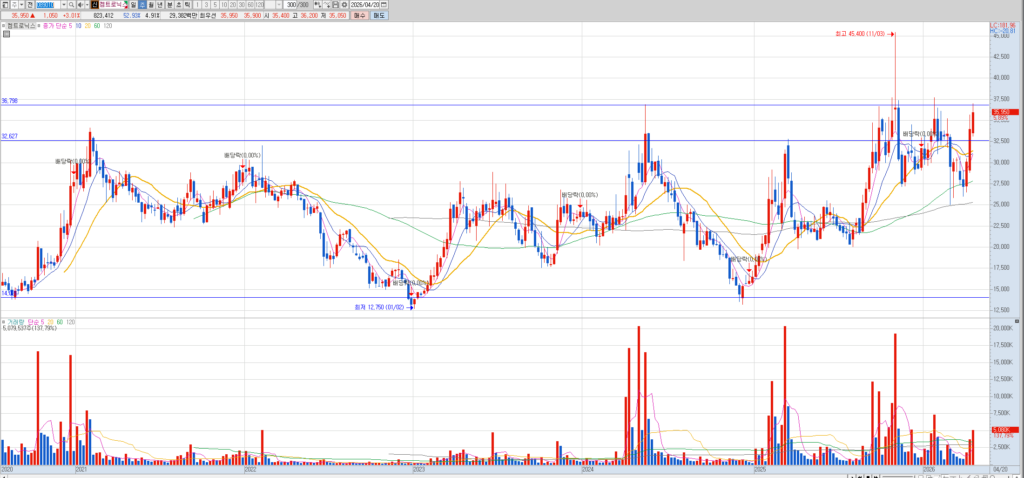The image size is (1024, 478).
Task: Choose the 20 interval preset button
Action: (x=233, y=5)
